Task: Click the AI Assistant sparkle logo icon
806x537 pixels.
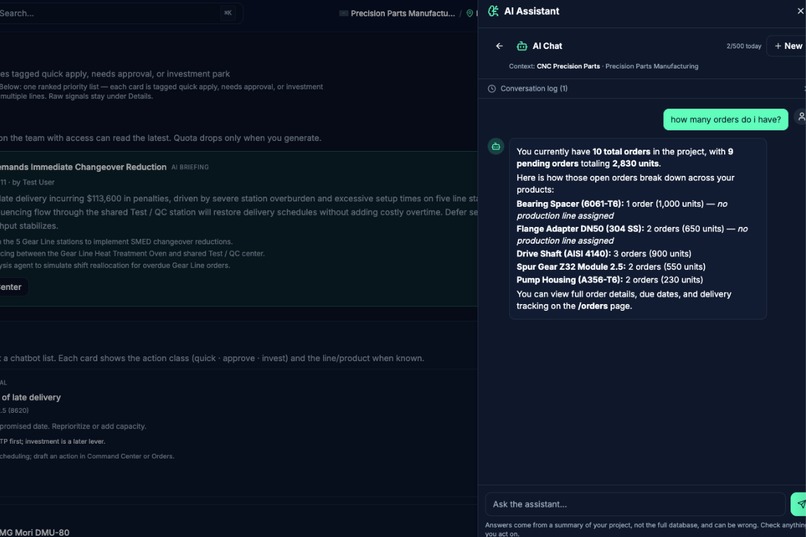Action: (x=493, y=11)
